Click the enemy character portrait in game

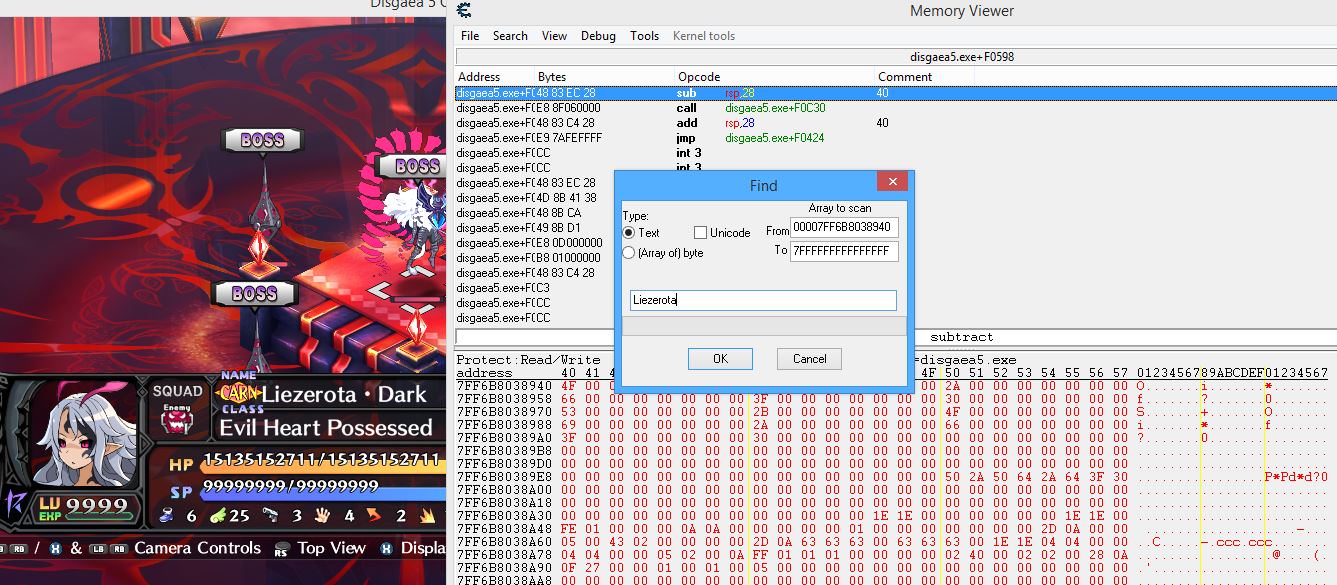(87, 437)
